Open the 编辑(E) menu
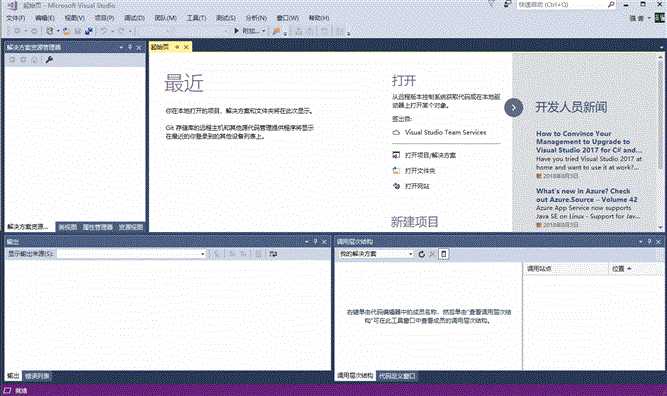This screenshot has height=396, width=667. (x=45, y=18)
